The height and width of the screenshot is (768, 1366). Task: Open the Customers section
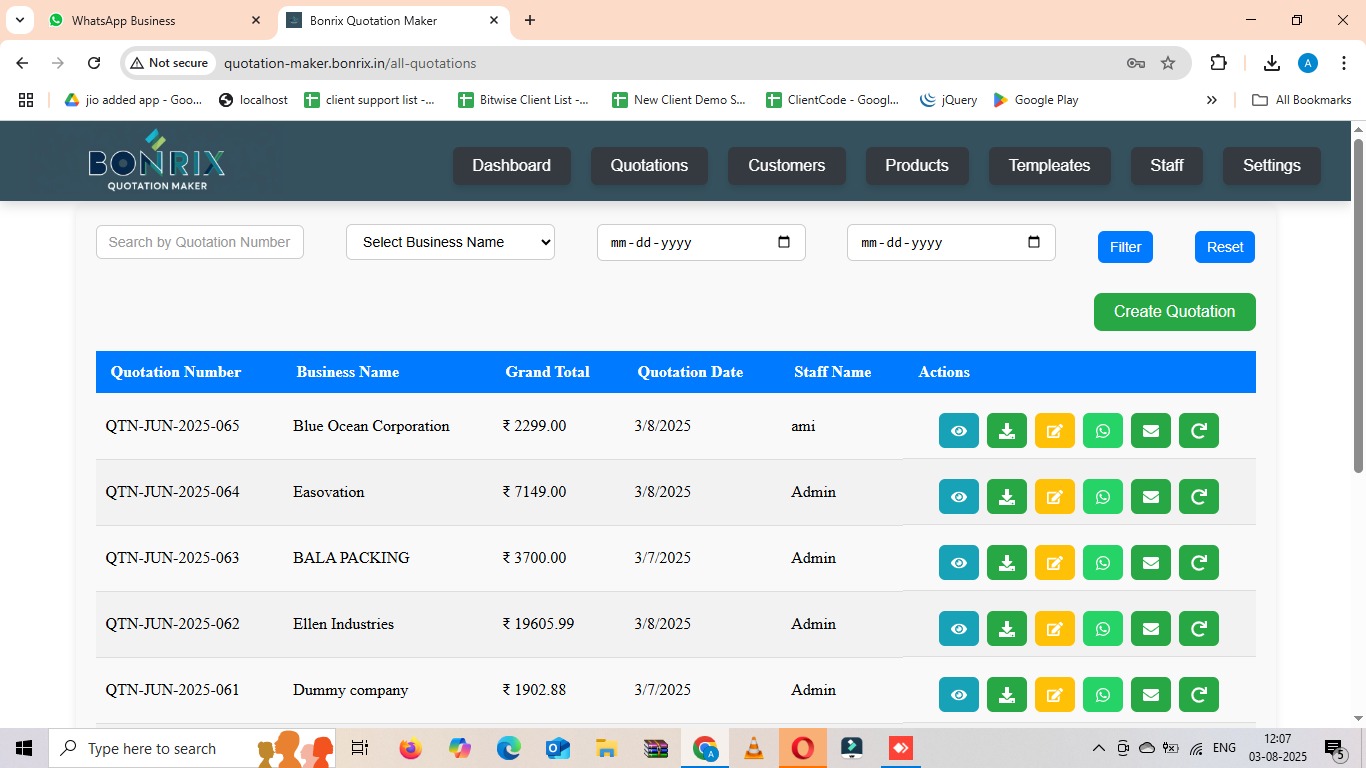(x=787, y=166)
